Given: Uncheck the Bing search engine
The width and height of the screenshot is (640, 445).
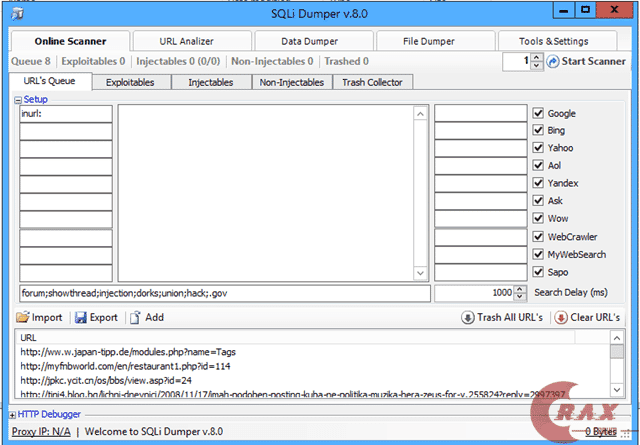Looking at the screenshot, I should click(x=538, y=130).
